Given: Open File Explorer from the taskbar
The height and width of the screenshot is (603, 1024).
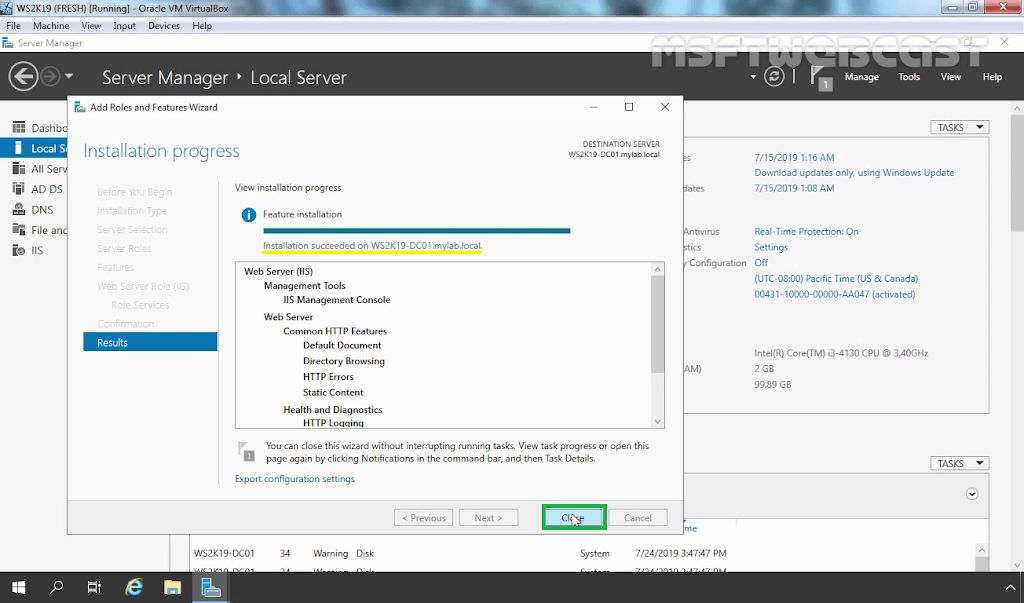Looking at the screenshot, I should 172,587.
